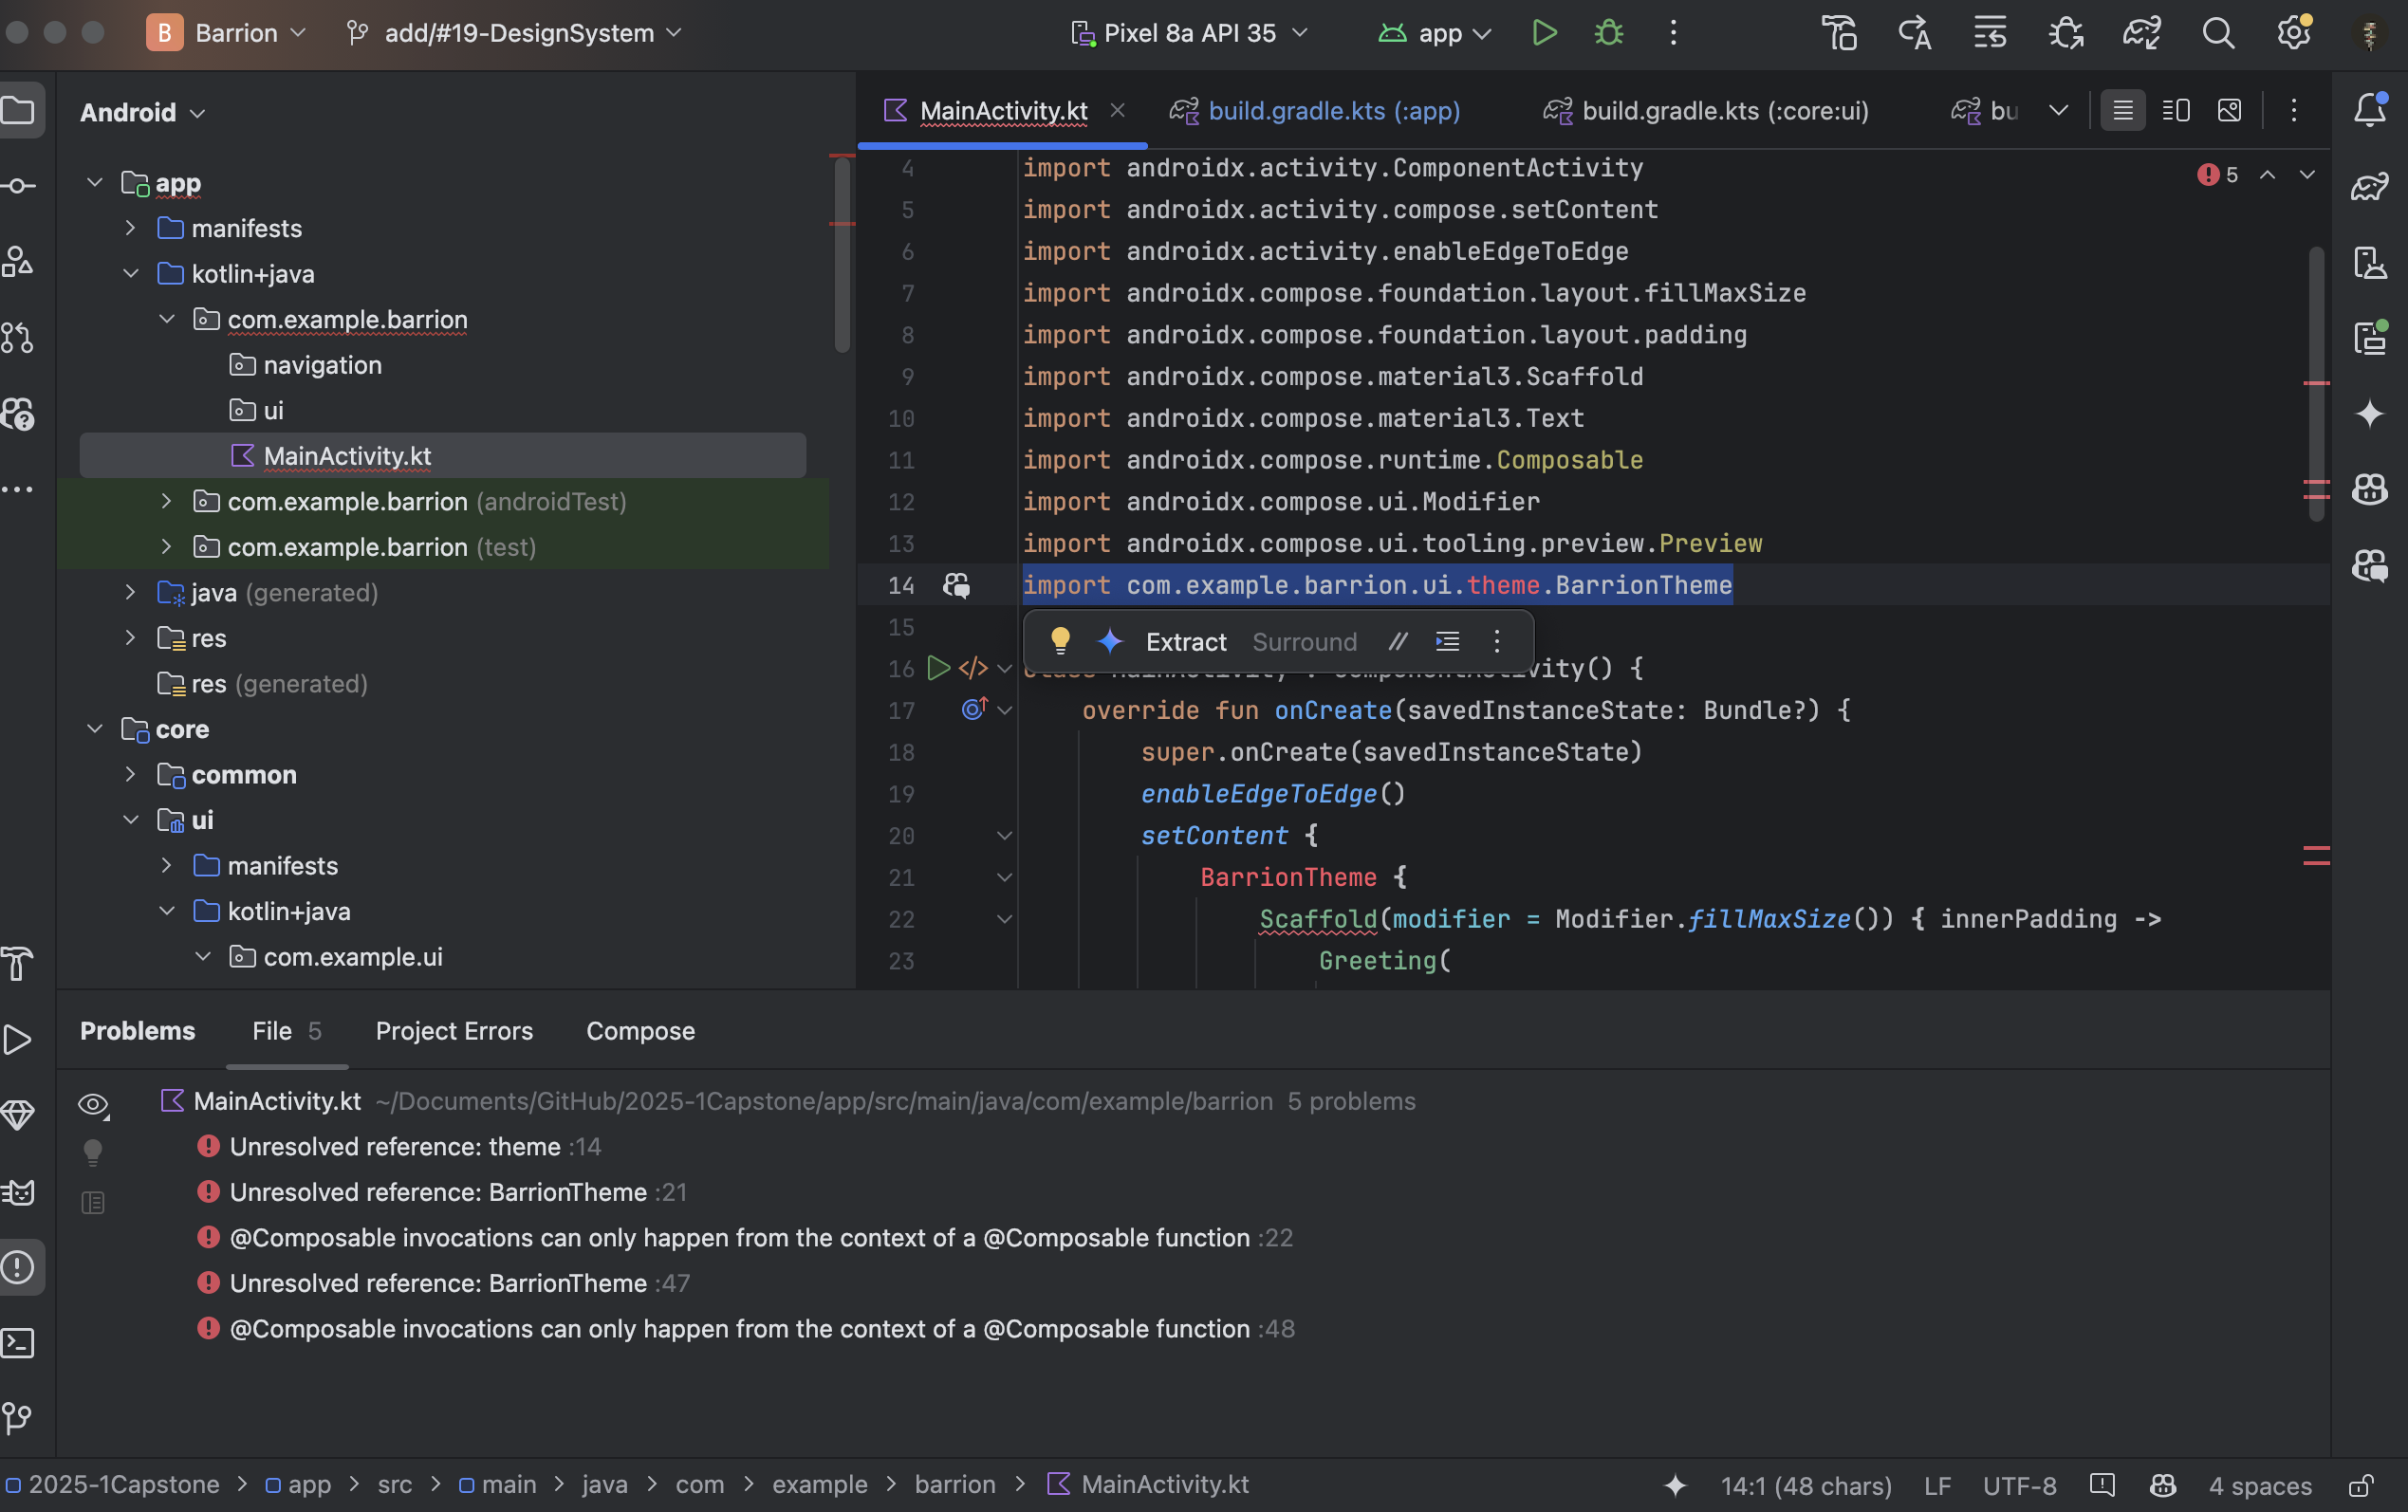
Task: Toggle the eye view options in Problems
Action: pos(93,1104)
